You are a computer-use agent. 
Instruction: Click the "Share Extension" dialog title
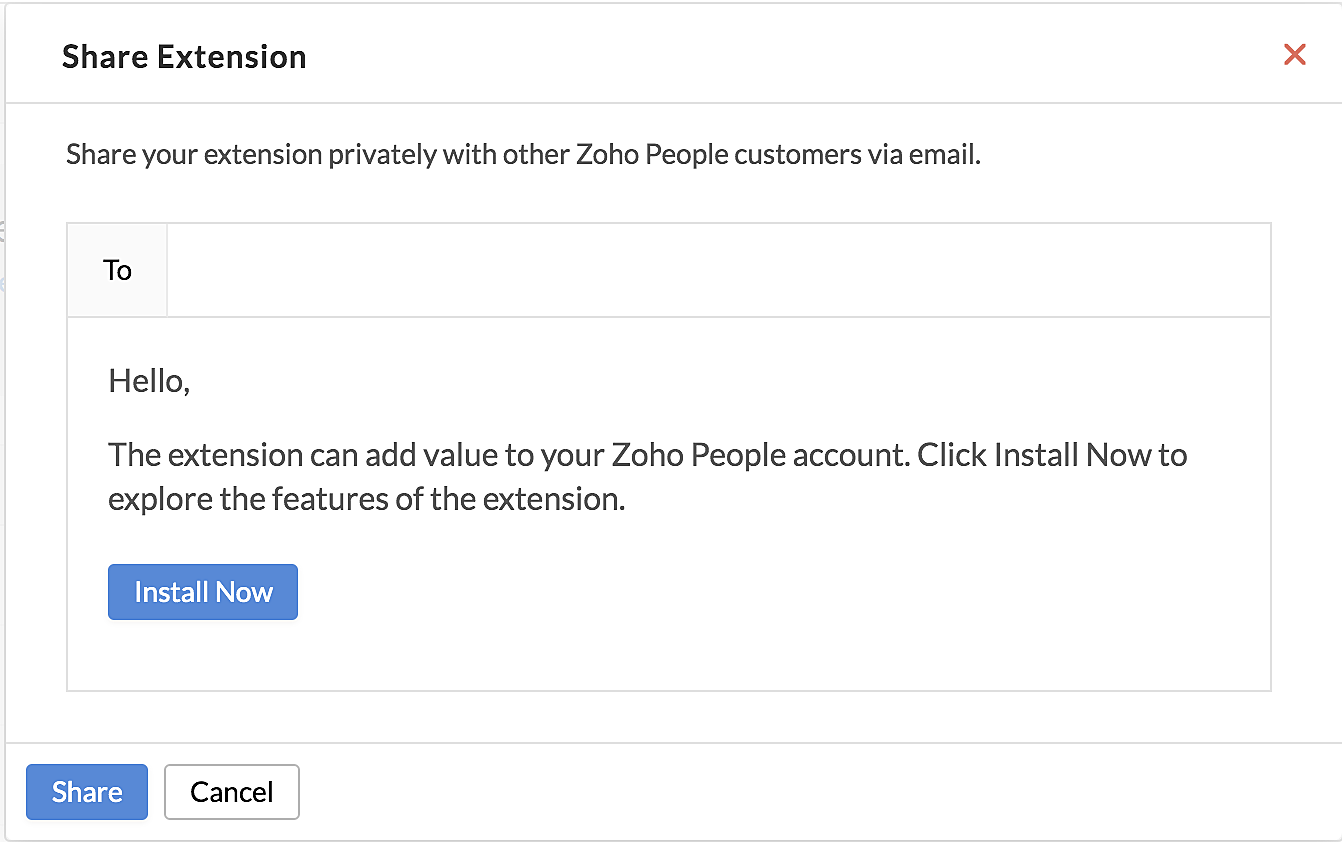click(184, 57)
